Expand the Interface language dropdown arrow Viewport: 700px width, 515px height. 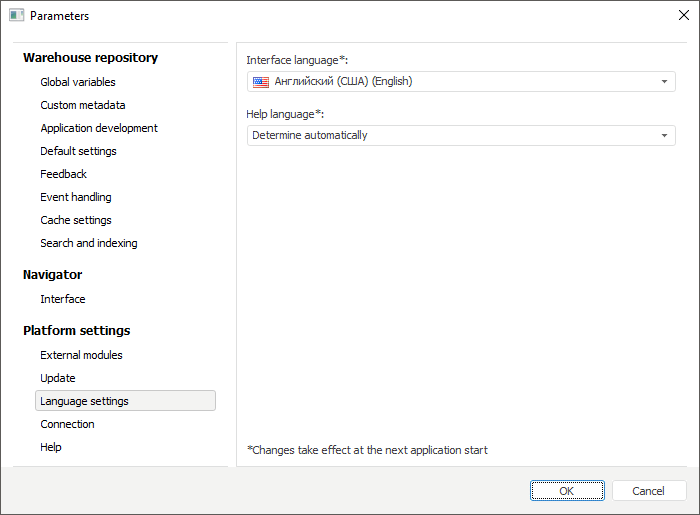point(664,82)
